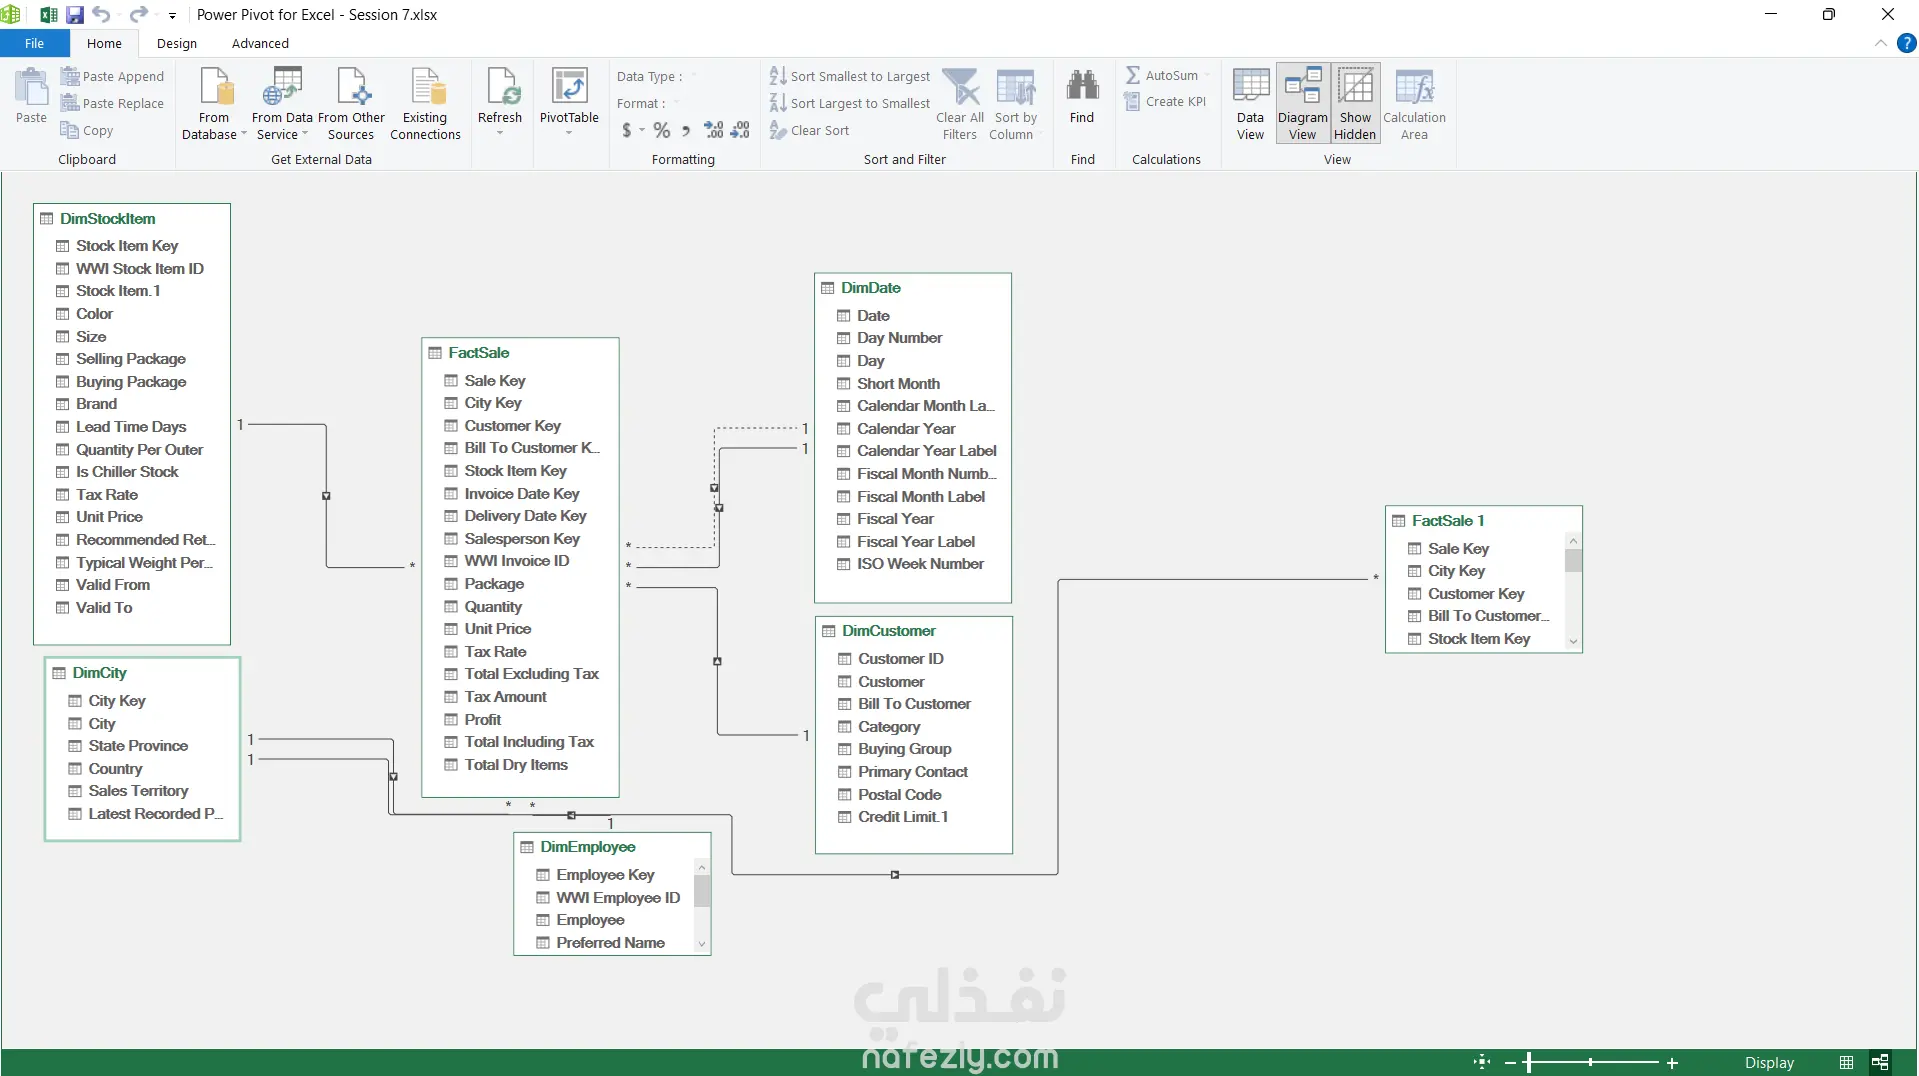Click the Redo arrow in title bar
This screenshot has width=1919, height=1076.
(139, 15)
